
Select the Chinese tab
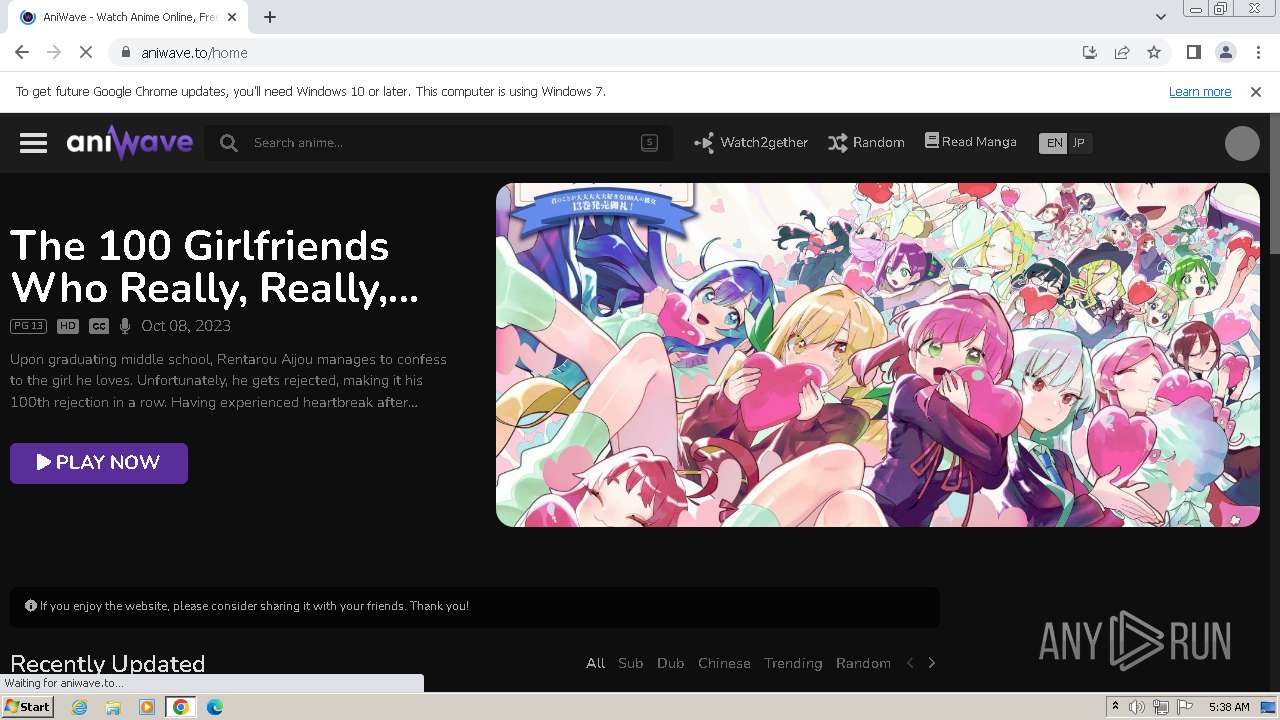click(724, 663)
